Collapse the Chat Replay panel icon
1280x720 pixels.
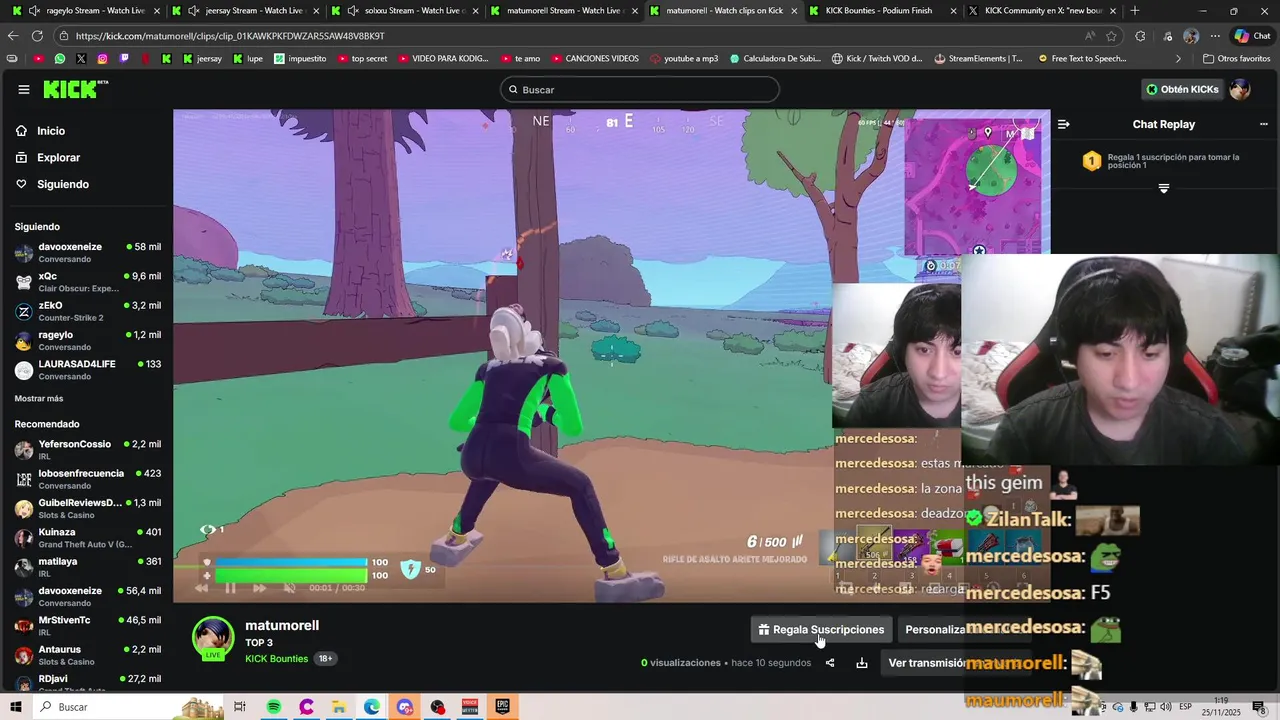coord(1063,124)
